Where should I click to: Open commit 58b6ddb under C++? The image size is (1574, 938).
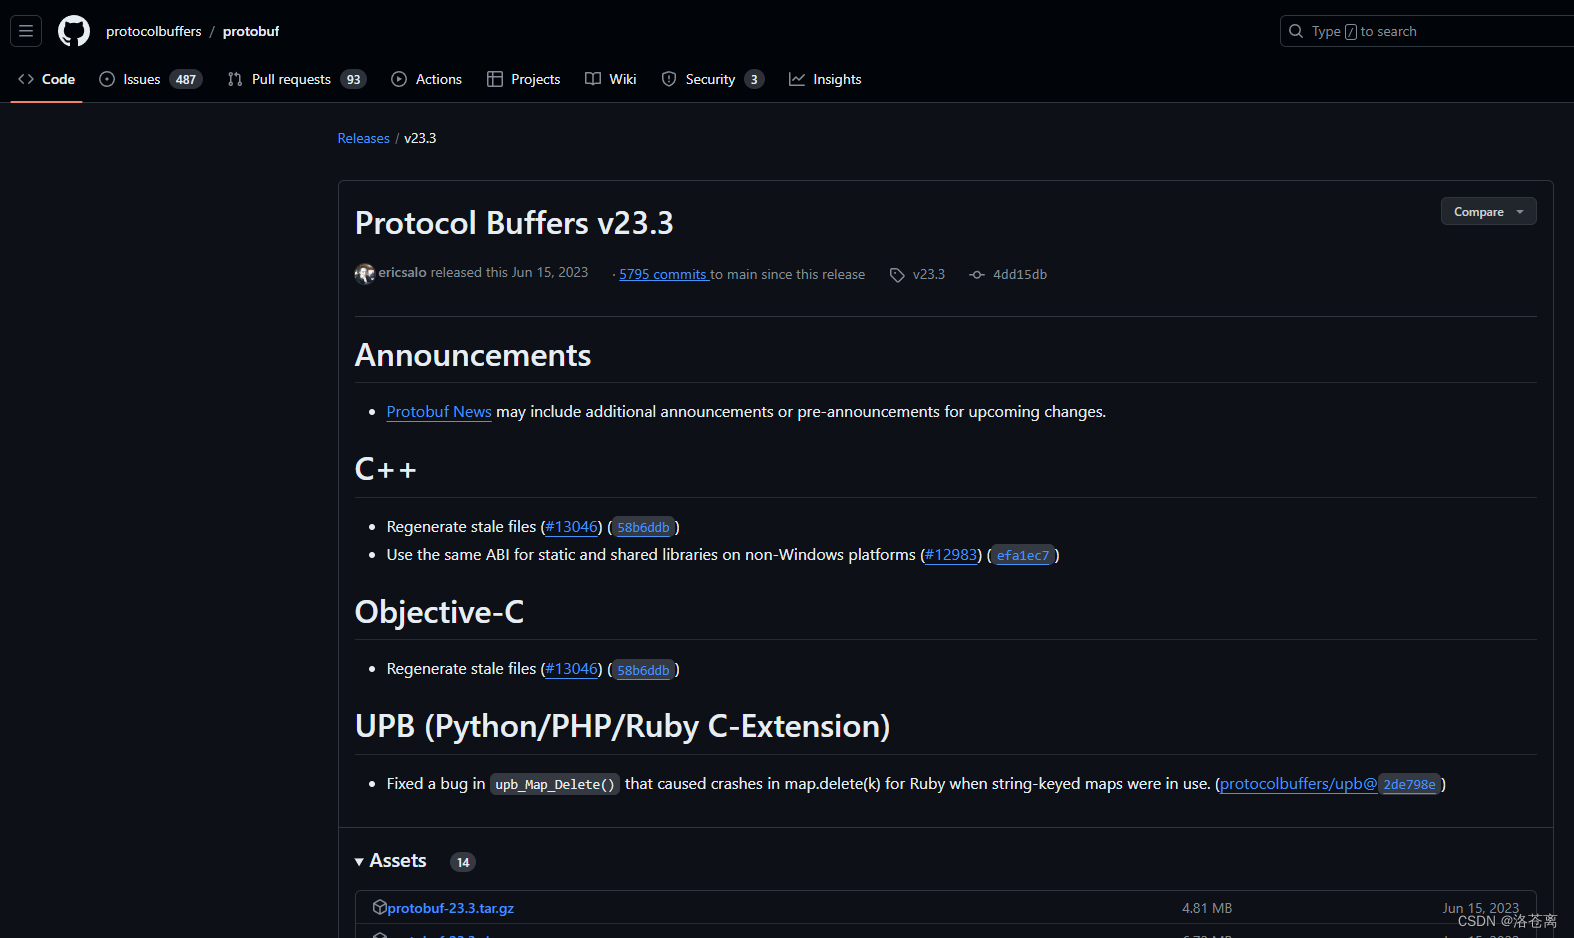[643, 527]
